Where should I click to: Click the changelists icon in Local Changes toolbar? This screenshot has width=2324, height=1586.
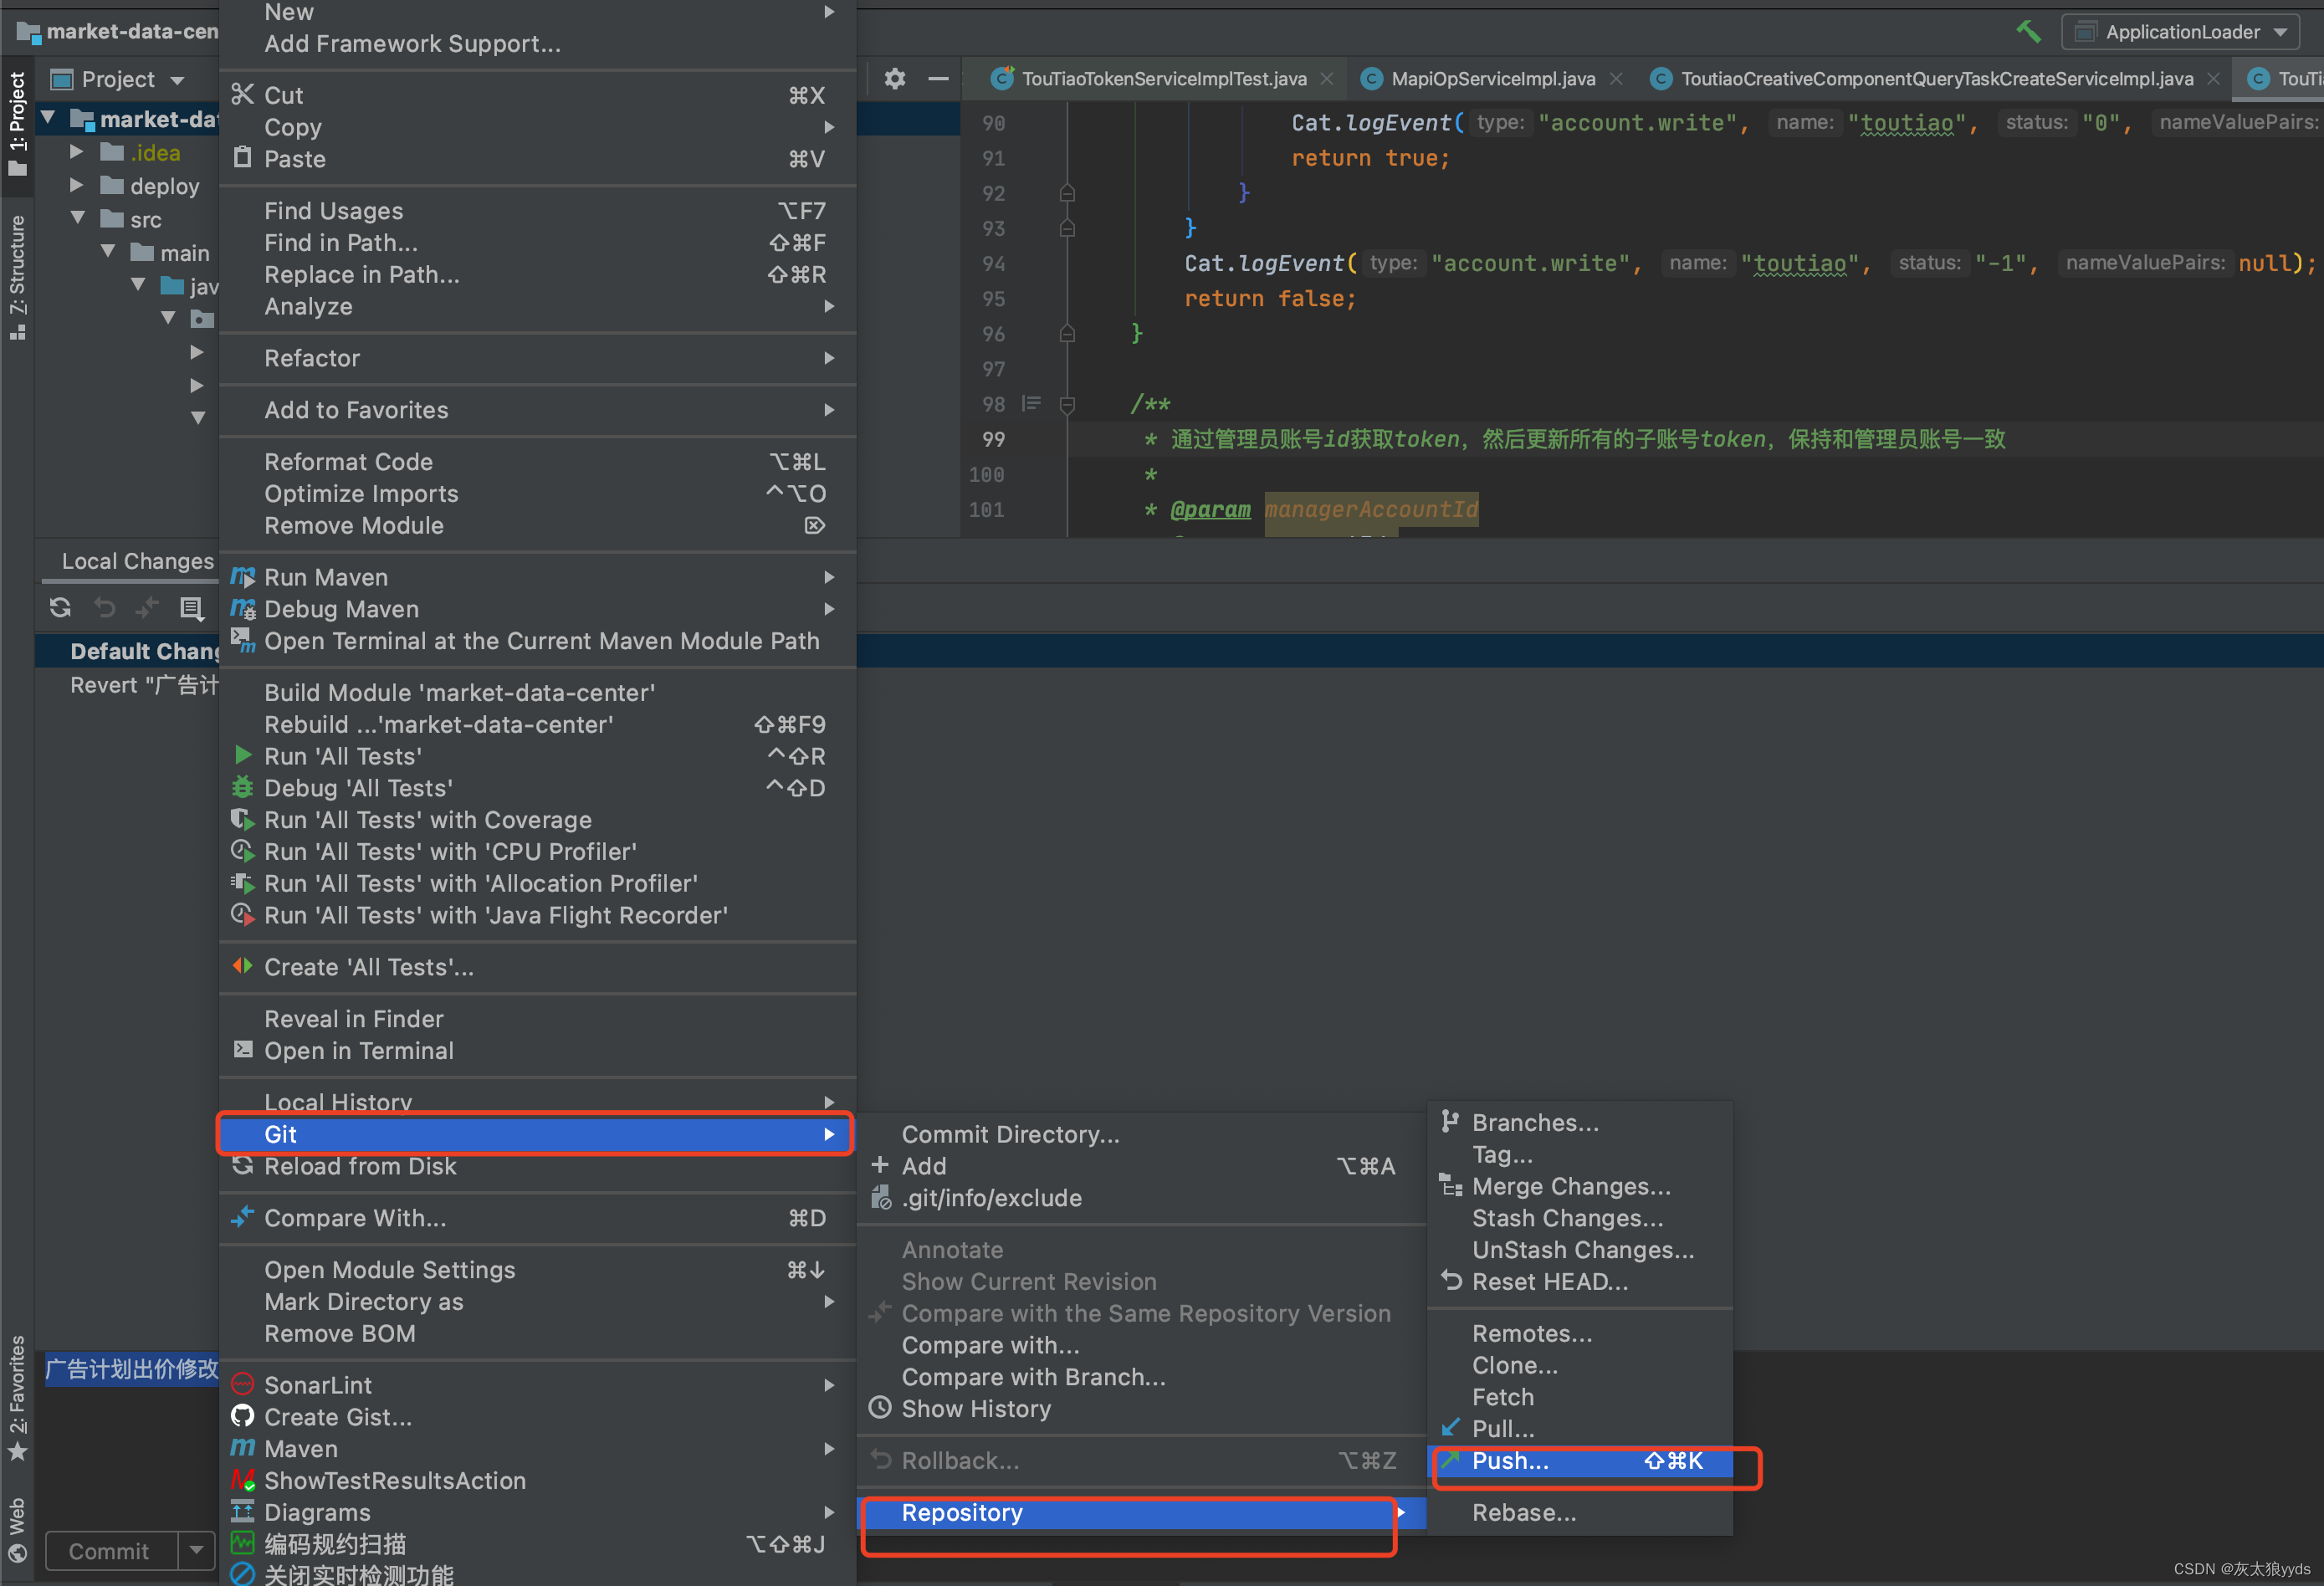tap(191, 607)
